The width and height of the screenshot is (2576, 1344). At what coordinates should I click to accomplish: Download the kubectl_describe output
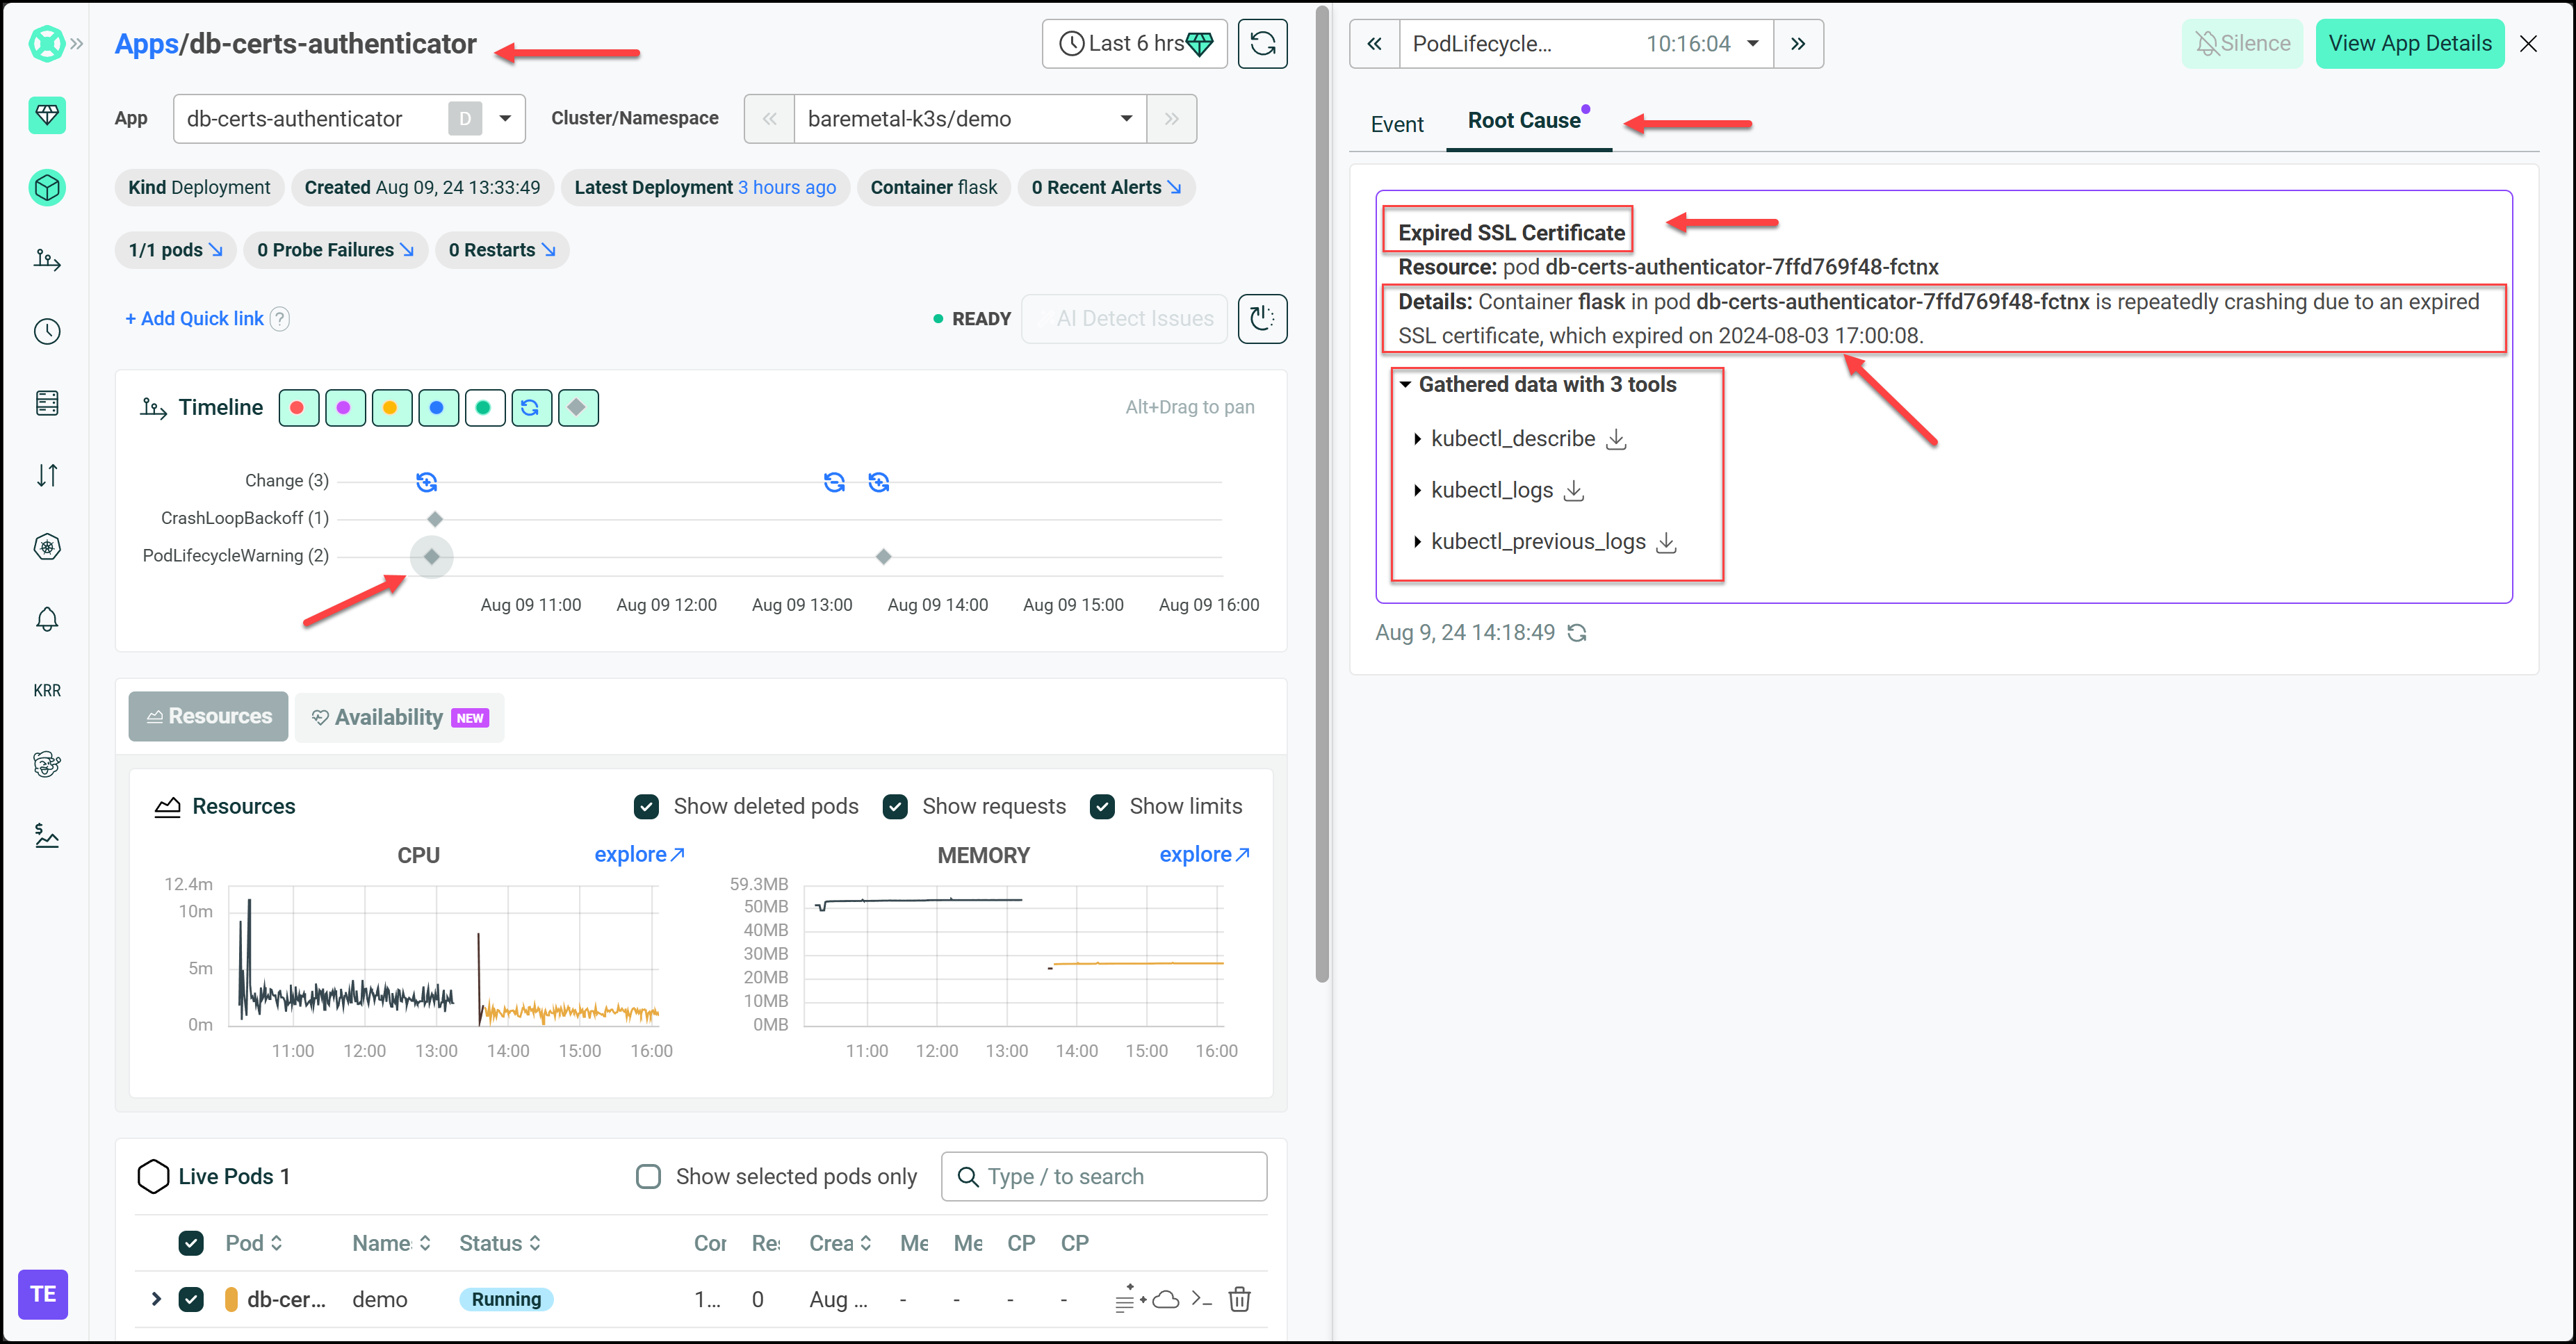coord(1616,439)
